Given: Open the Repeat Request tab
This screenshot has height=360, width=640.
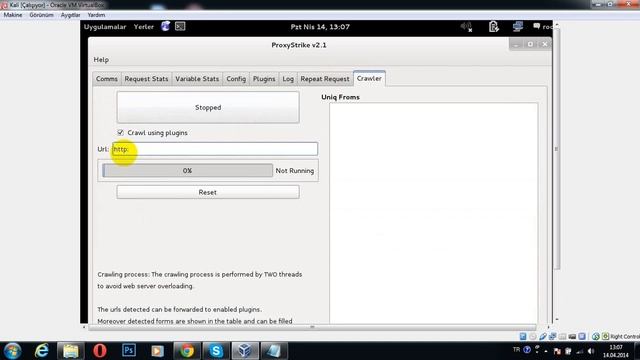Looking at the screenshot, I should tap(325, 79).
